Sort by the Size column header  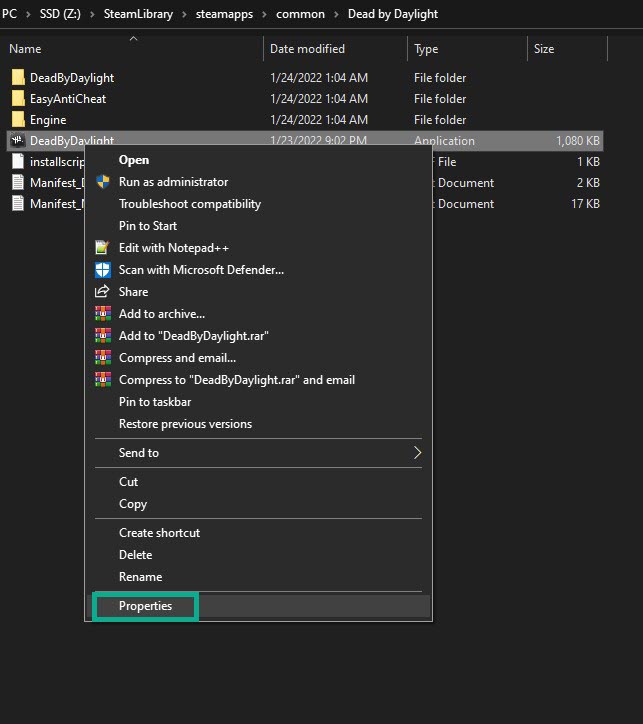(544, 48)
